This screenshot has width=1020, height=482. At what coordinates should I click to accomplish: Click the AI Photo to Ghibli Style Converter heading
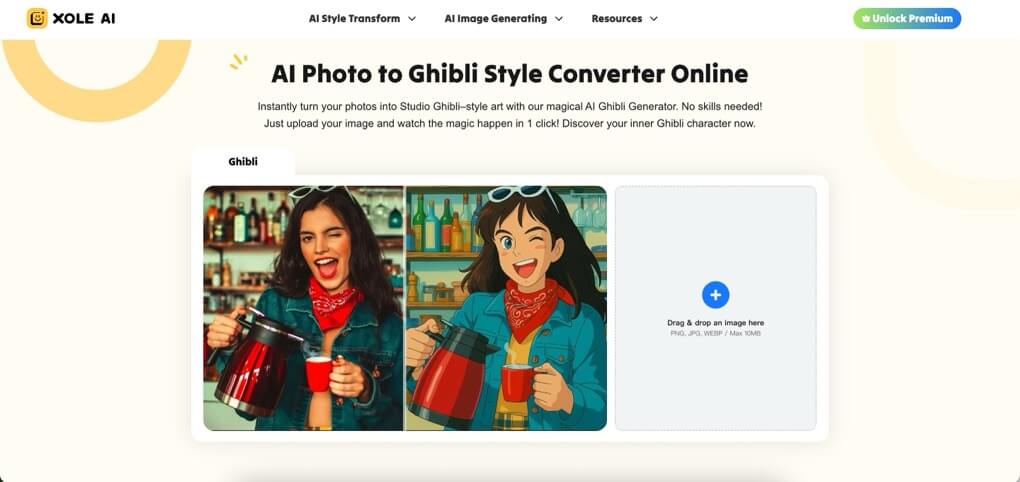pyautogui.click(x=509, y=74)
